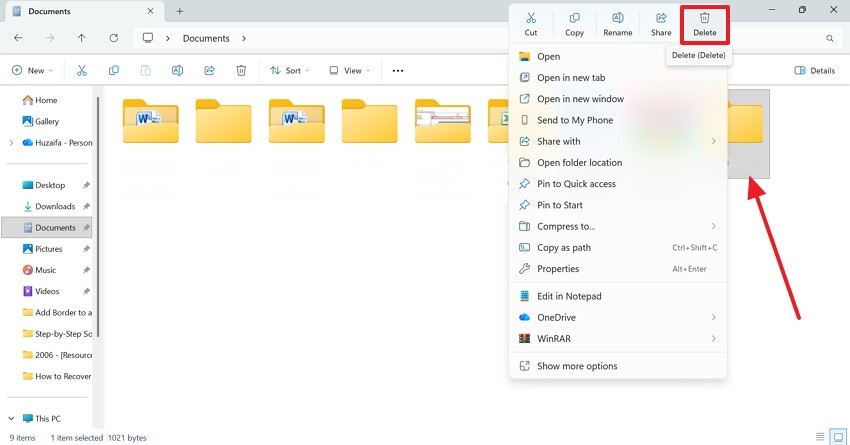Select the first folder containing Word documents
The width and height of the screenshot is (850, 445).
click(x=151, y=121)
